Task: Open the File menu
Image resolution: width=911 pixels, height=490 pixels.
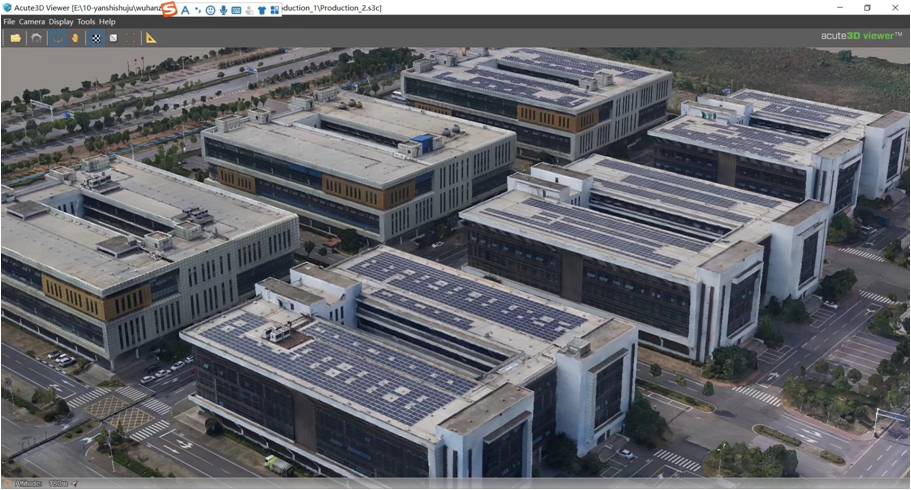Action: (x=9, y=21)
